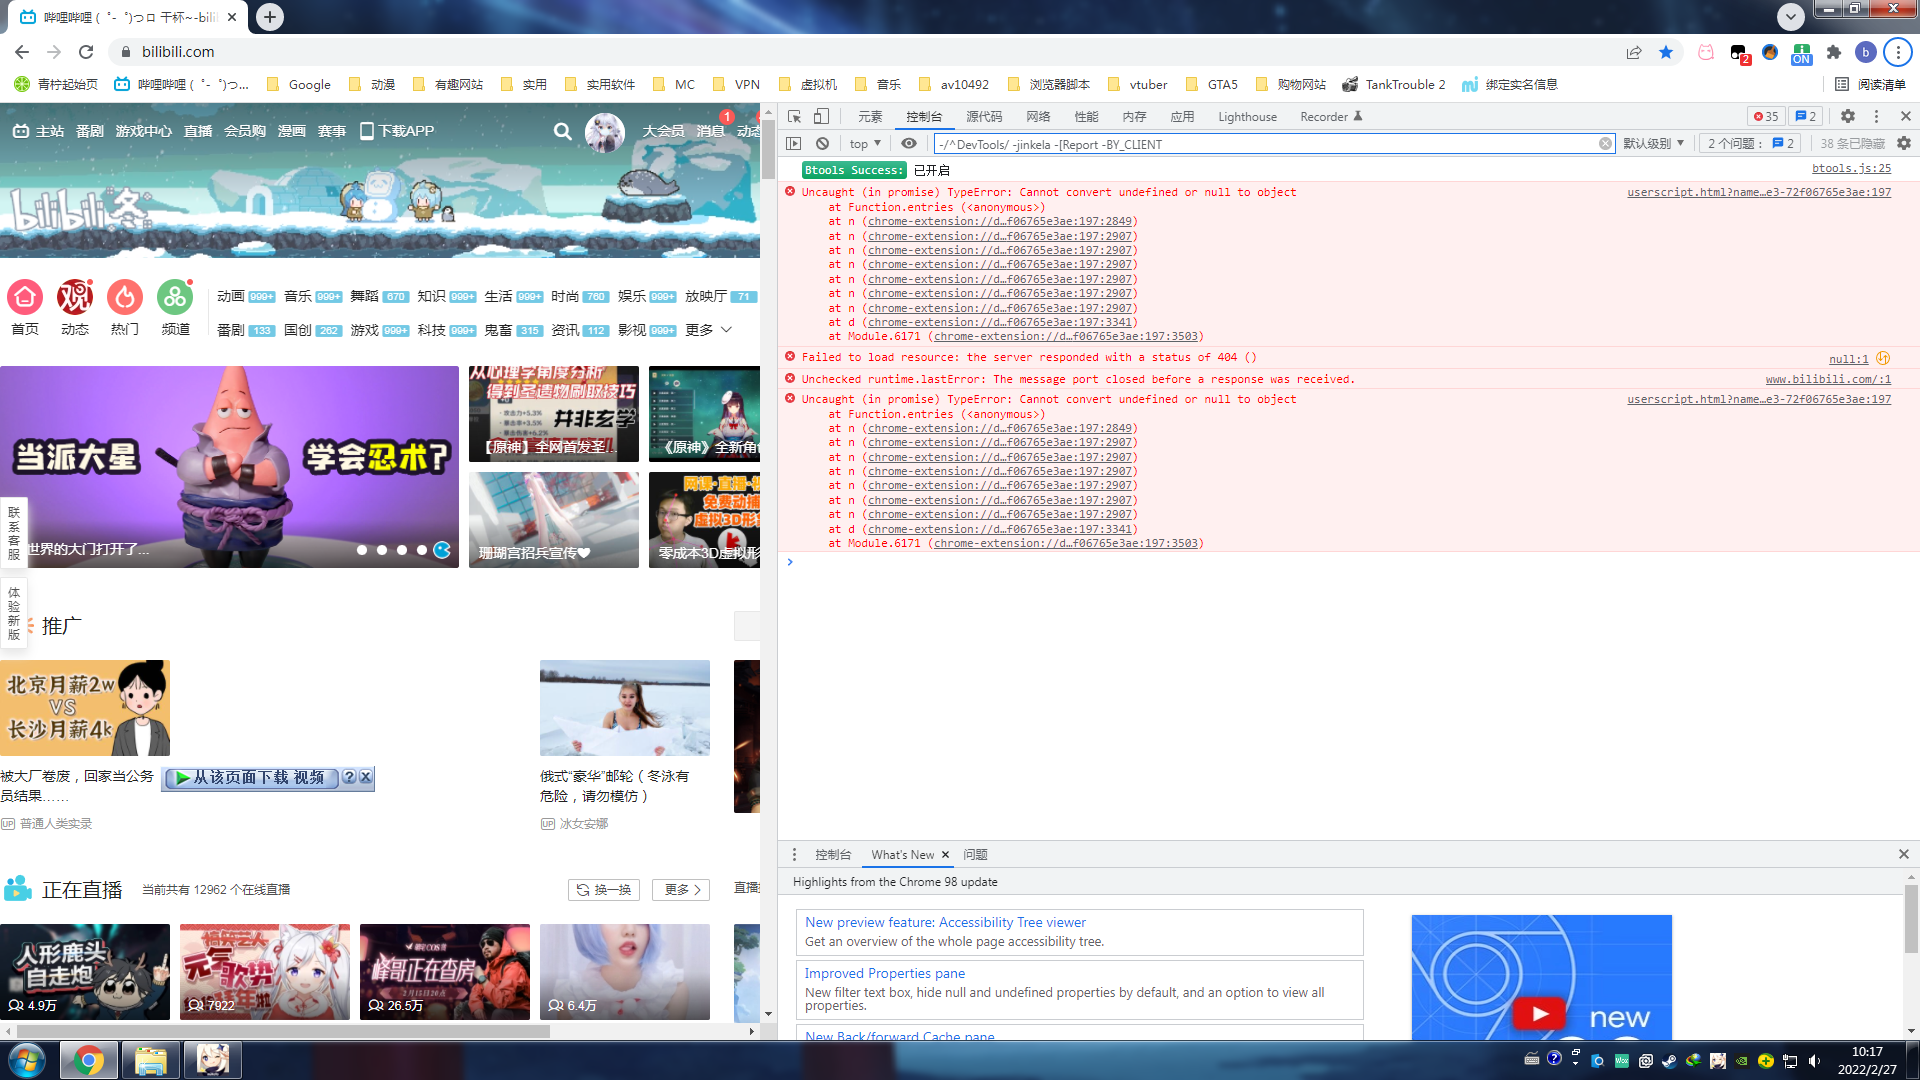Switch to the 网络 tab in DevTools
Screen dimensions: 1920x1080
(1038, 116)
